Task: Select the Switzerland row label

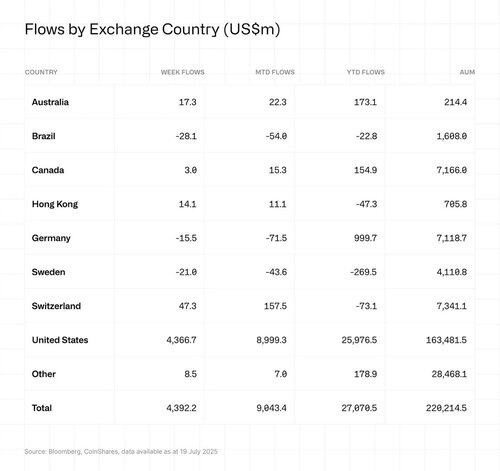Action: 56,306
